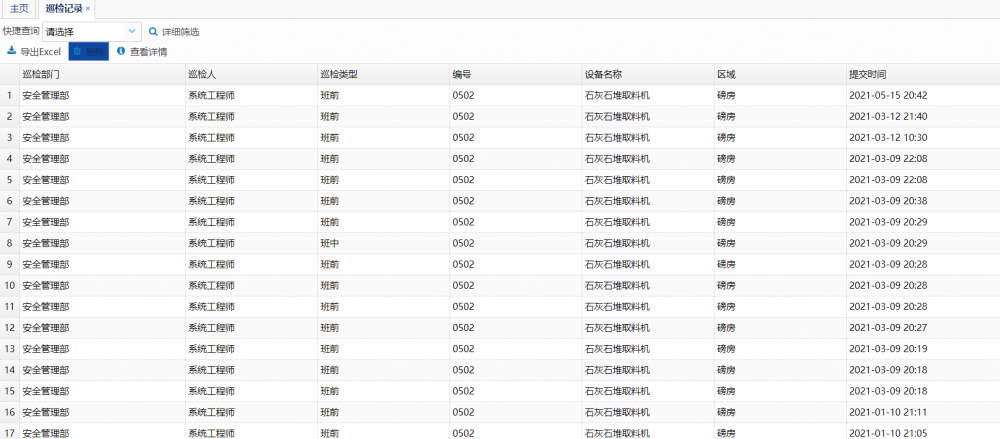Click 0502 in row 4
The width and height of the screenshot is (1000, 439).
(x=464, y=159)
